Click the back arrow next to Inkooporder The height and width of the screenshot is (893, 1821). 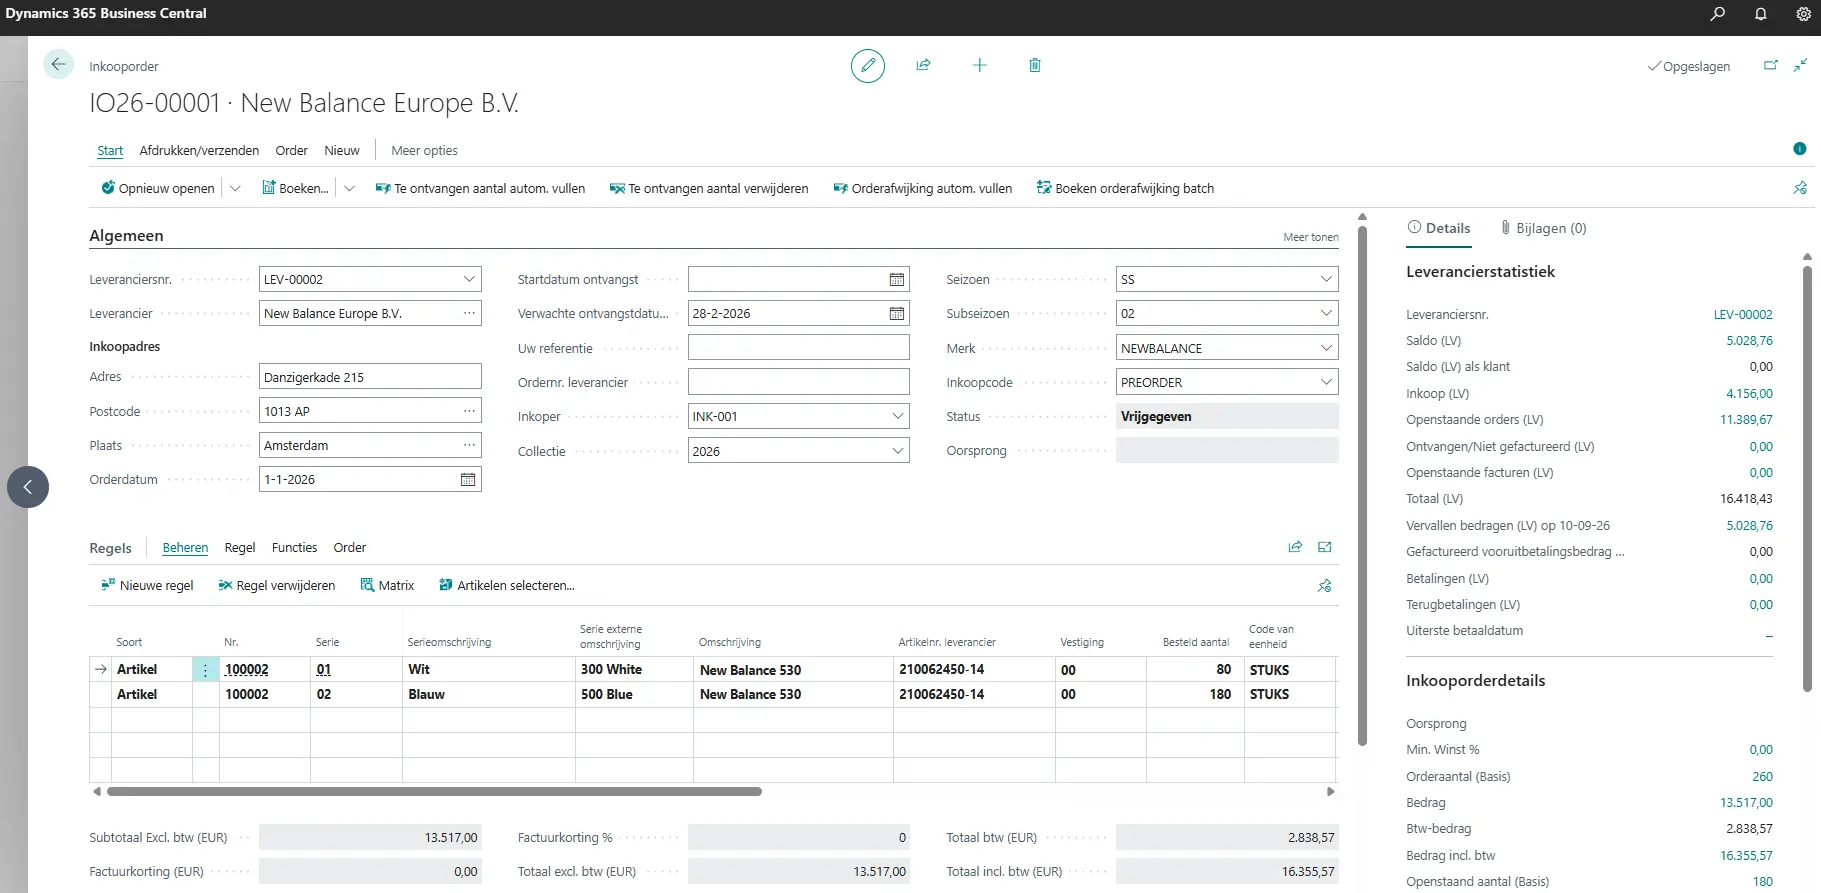[x=58, y=65]
